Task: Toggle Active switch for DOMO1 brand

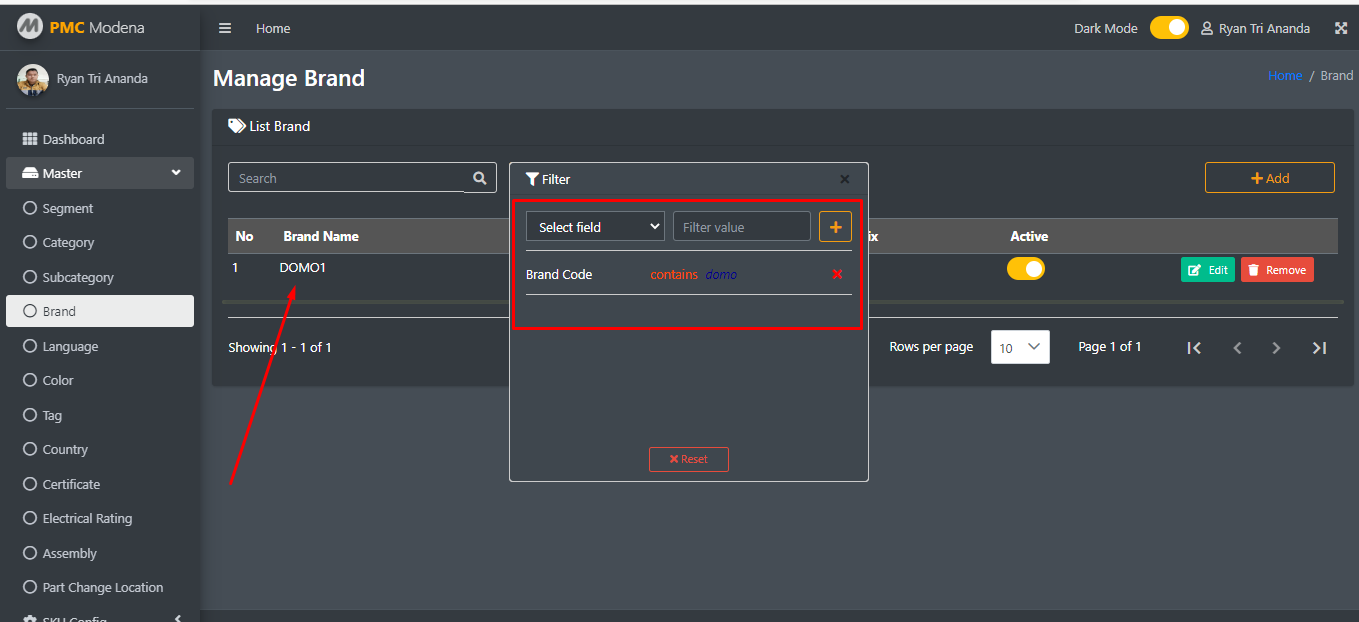Action: pyautogui.click(x=1025, y=269)
